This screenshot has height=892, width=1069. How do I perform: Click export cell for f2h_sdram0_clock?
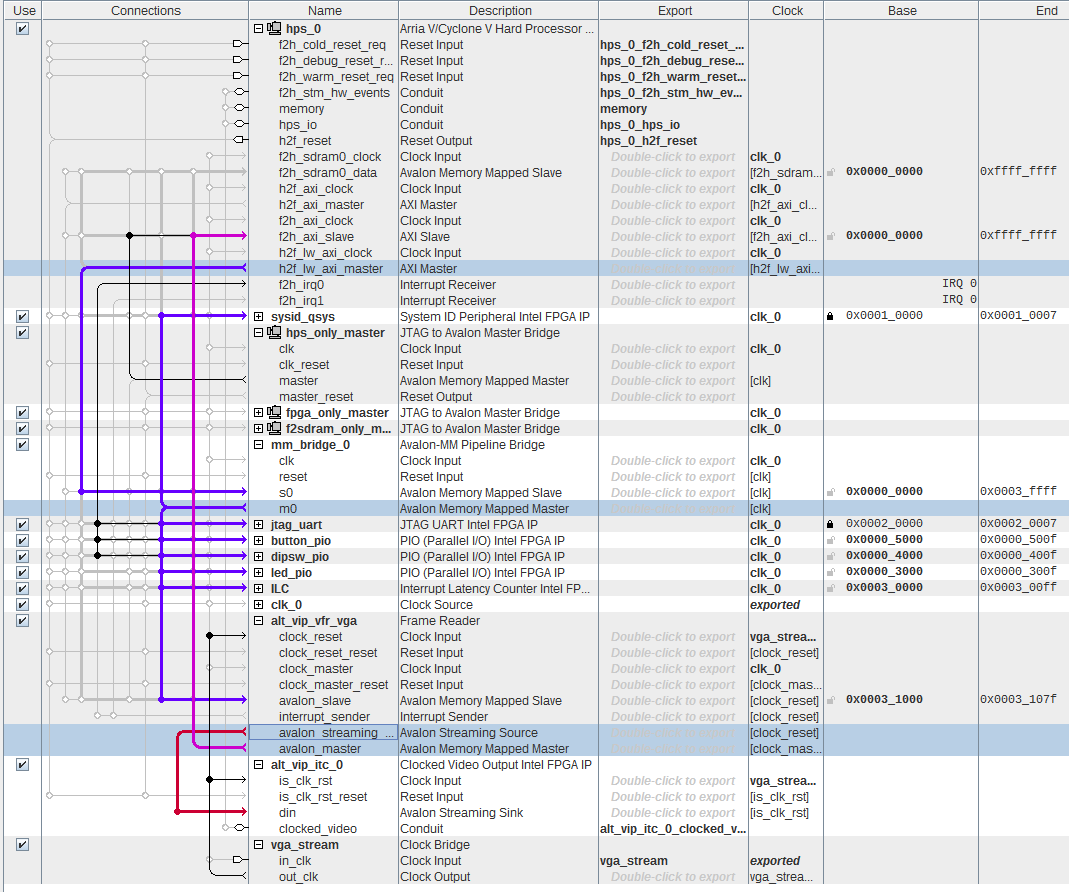pyautogui.click(x=674, y=157)
